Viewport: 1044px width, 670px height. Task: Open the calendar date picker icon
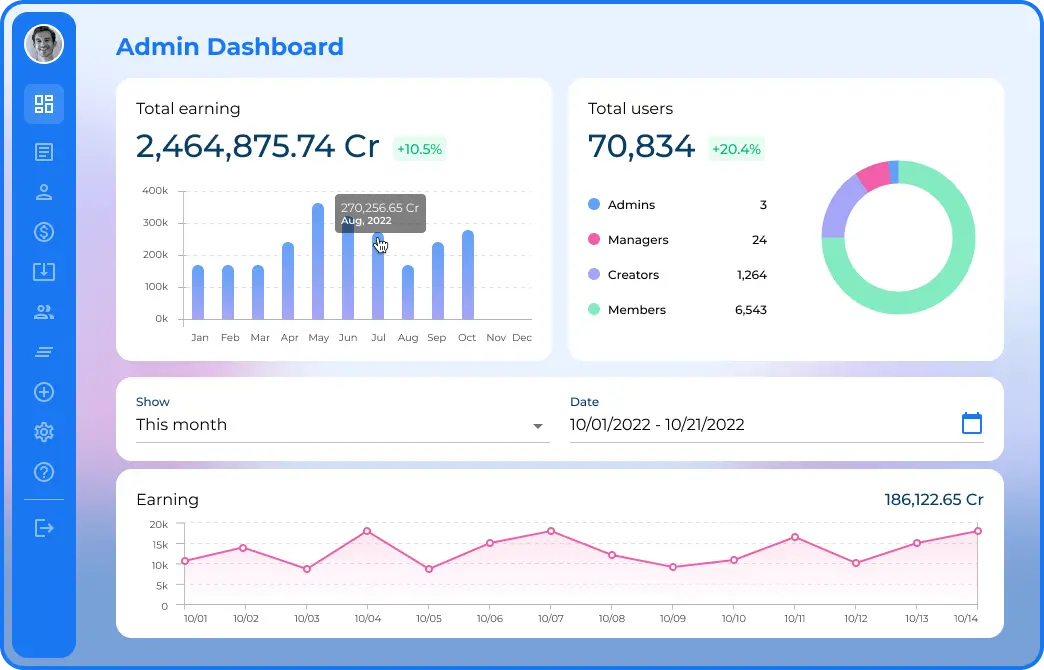pos(971,423)
